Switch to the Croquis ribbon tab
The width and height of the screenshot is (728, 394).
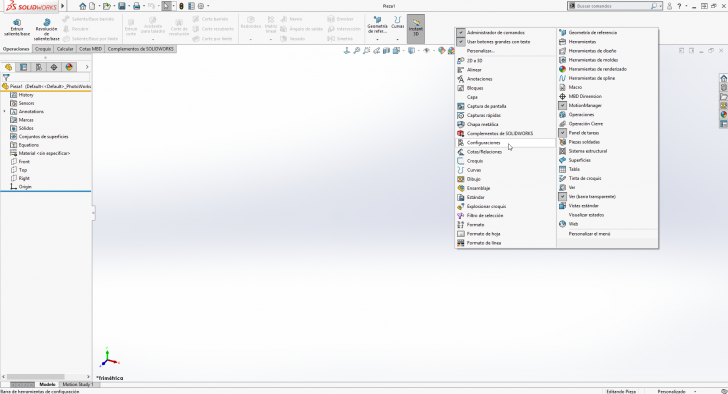[x=43, y=49]
